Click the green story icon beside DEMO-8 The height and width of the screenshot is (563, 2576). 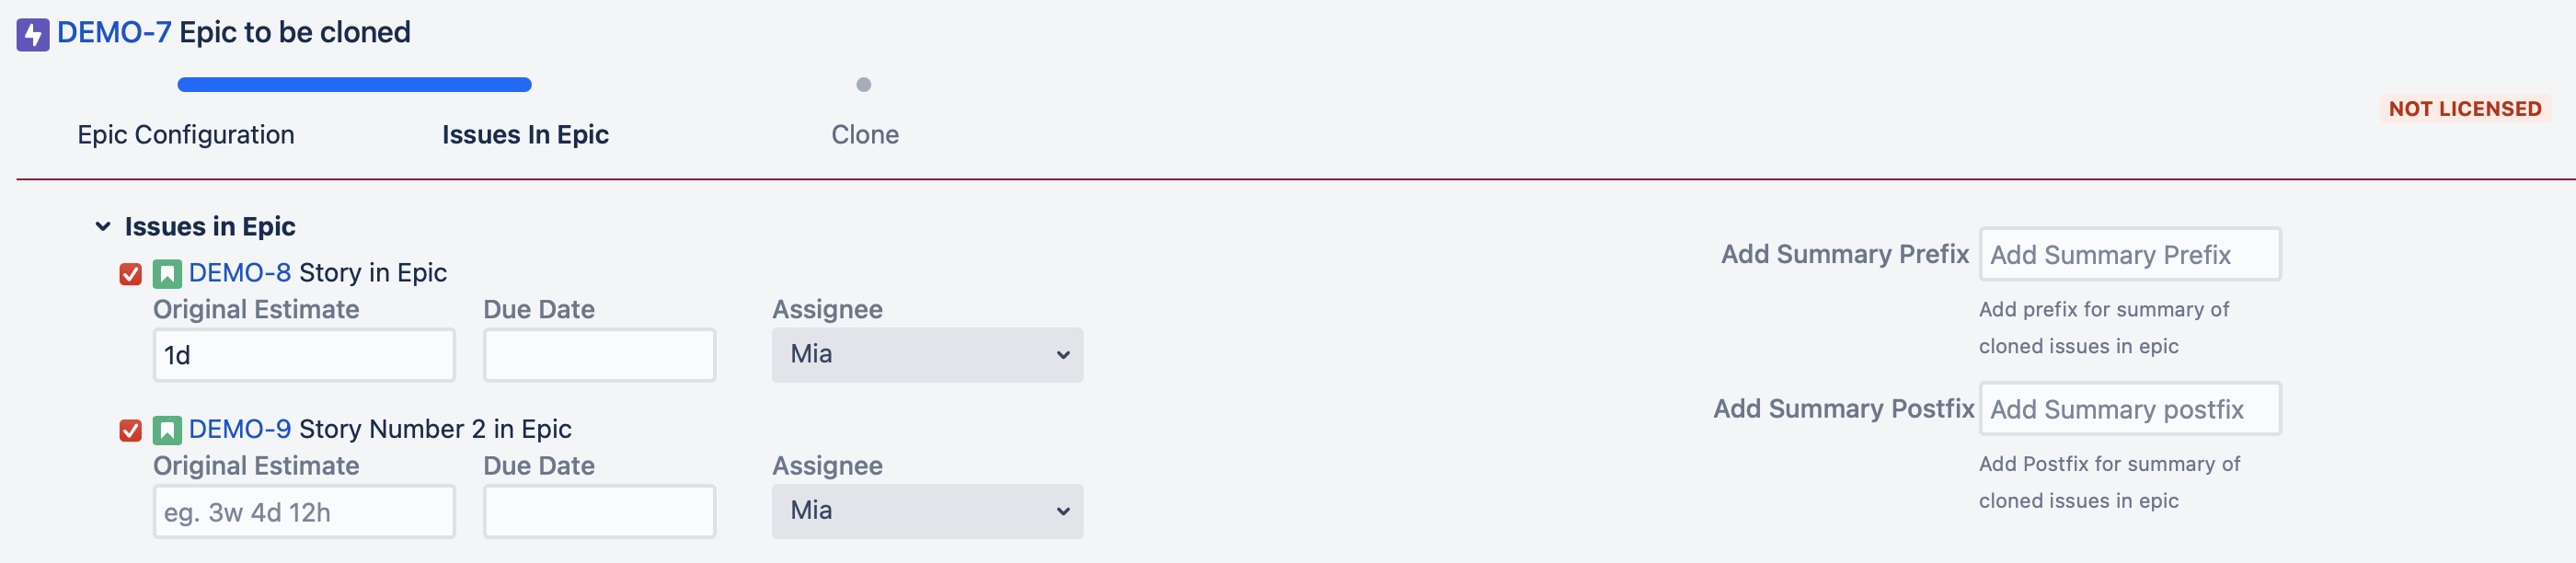coord(167,274)
